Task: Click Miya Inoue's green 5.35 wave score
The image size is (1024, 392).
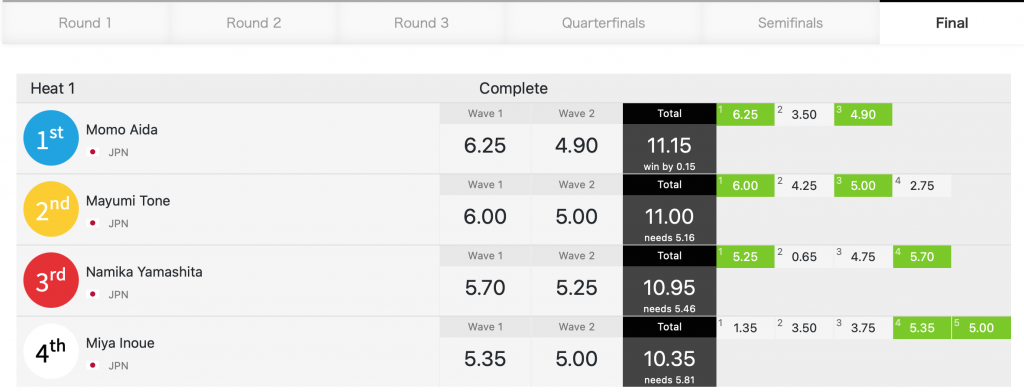Action: [922, 328]
